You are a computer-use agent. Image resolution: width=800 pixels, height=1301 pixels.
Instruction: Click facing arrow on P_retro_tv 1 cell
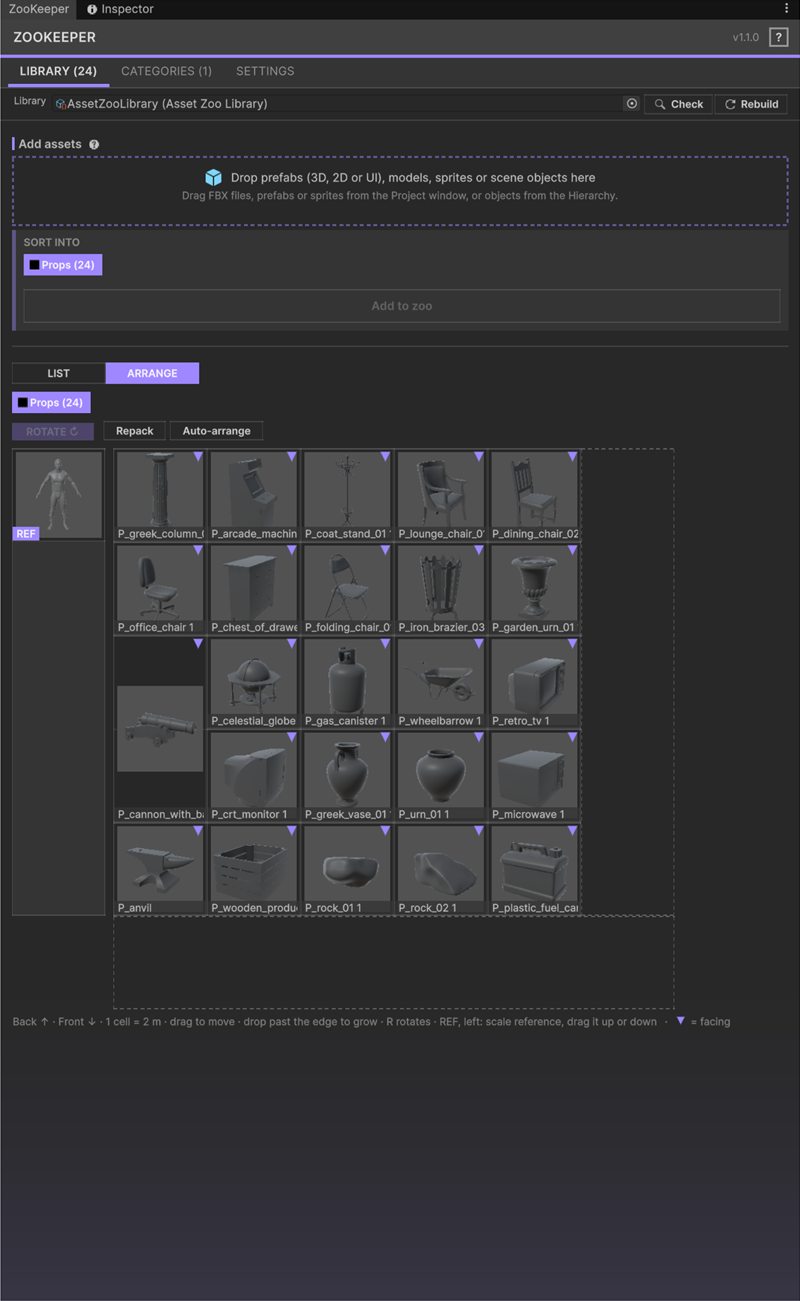tap(572, 643)
